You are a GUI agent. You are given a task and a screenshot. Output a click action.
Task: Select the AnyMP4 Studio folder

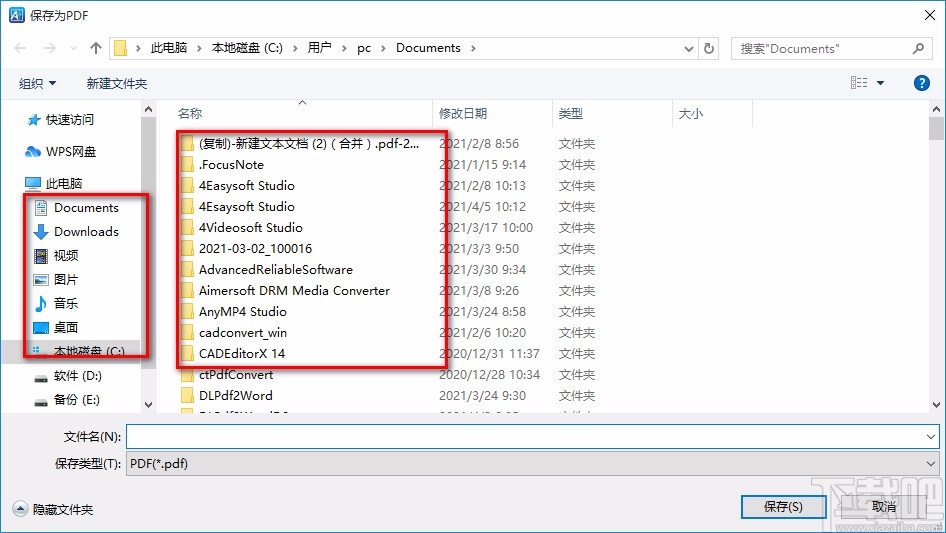click(x=233, y=311)
